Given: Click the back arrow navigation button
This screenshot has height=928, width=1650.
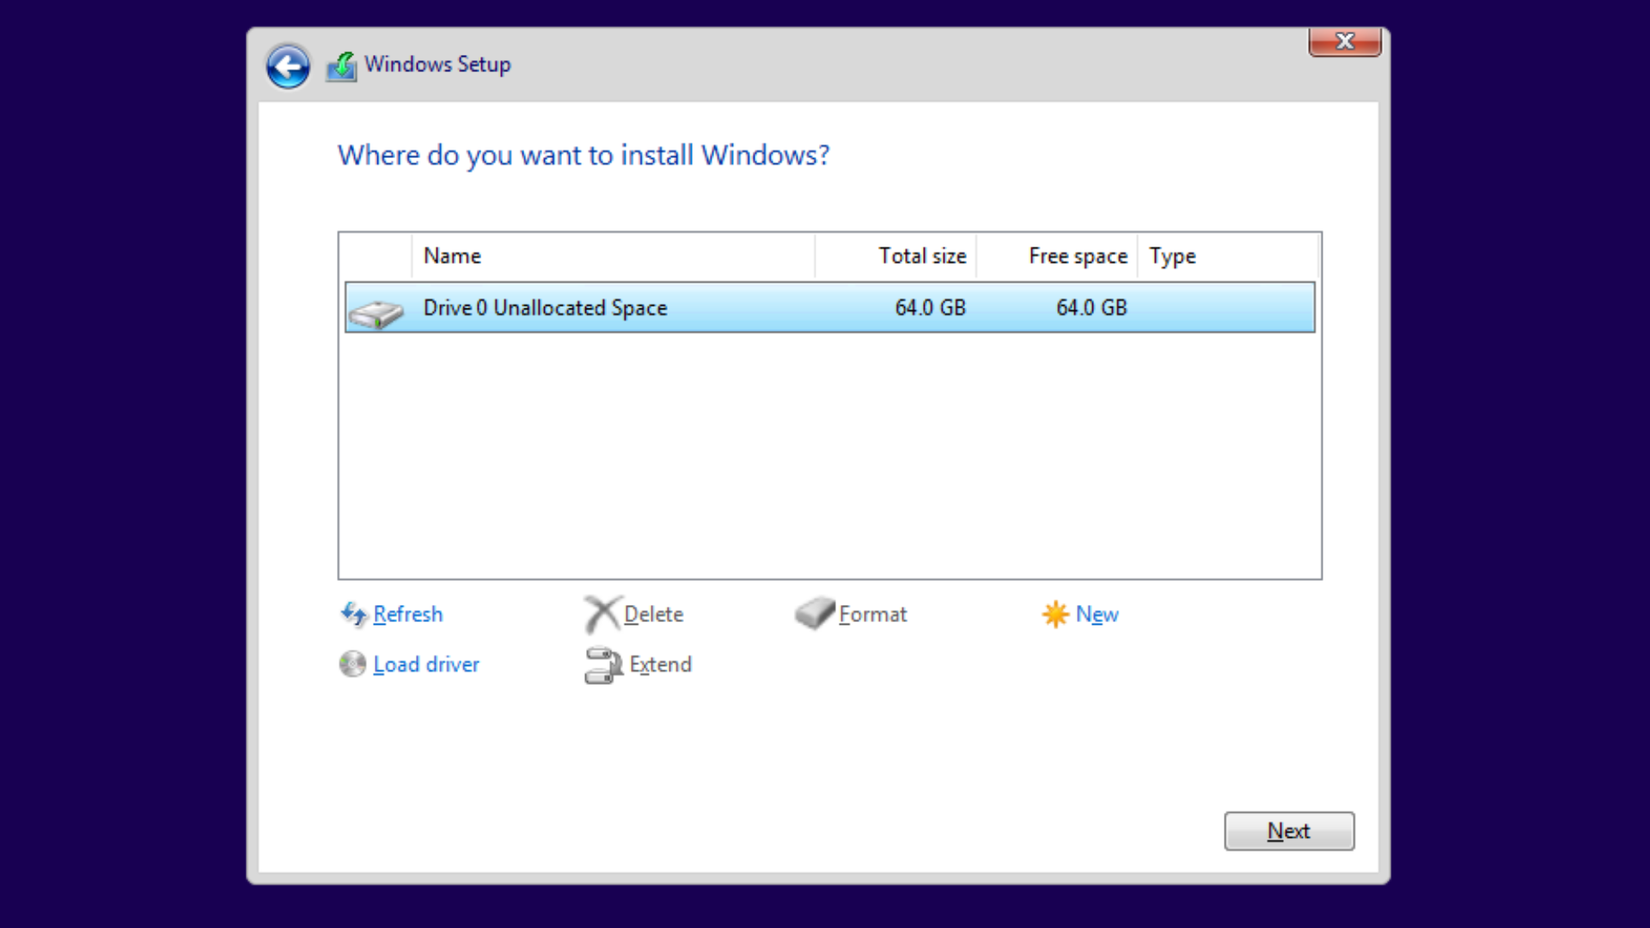Looking at the screenshot, I should pyautogui.click(x=287, y=65).
